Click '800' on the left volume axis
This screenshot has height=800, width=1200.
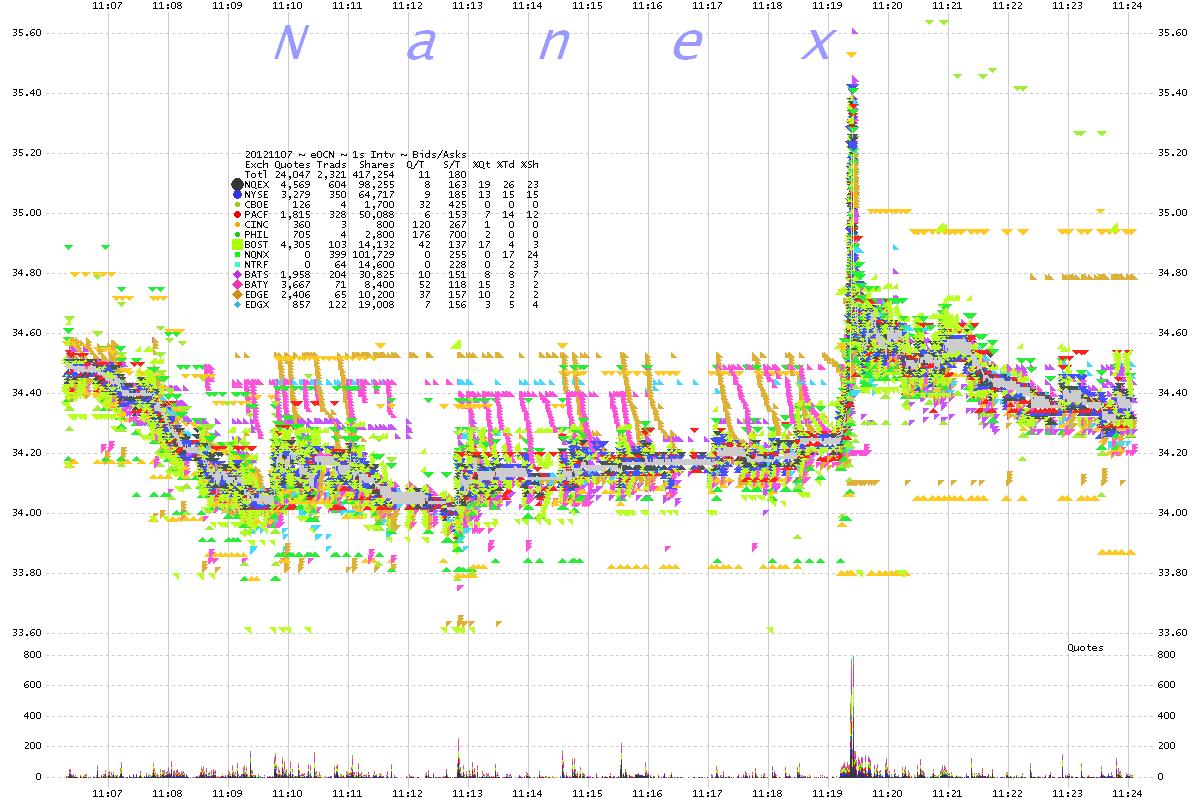coord(31,655)
